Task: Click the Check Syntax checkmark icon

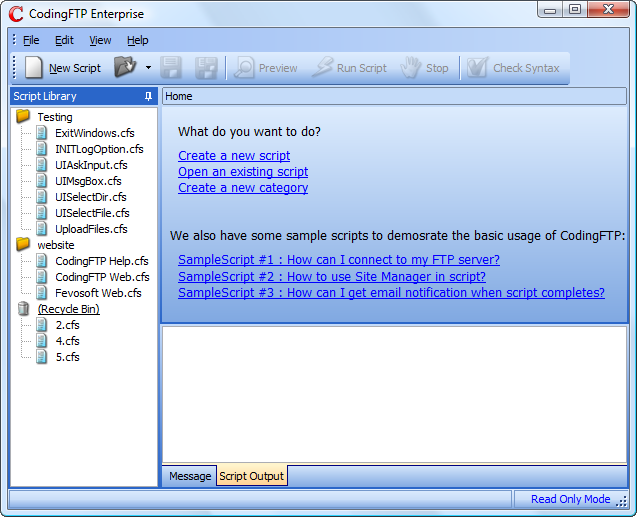Action: 477,67
